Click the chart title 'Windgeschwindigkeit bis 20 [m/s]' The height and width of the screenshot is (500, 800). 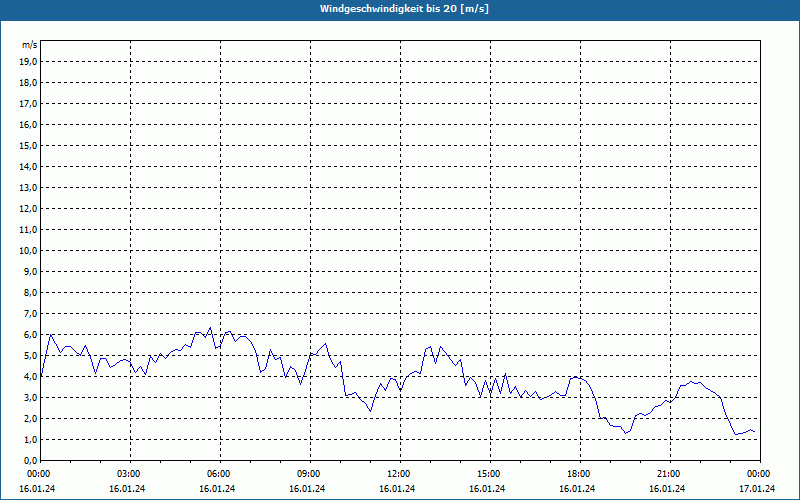click(404, 9)
